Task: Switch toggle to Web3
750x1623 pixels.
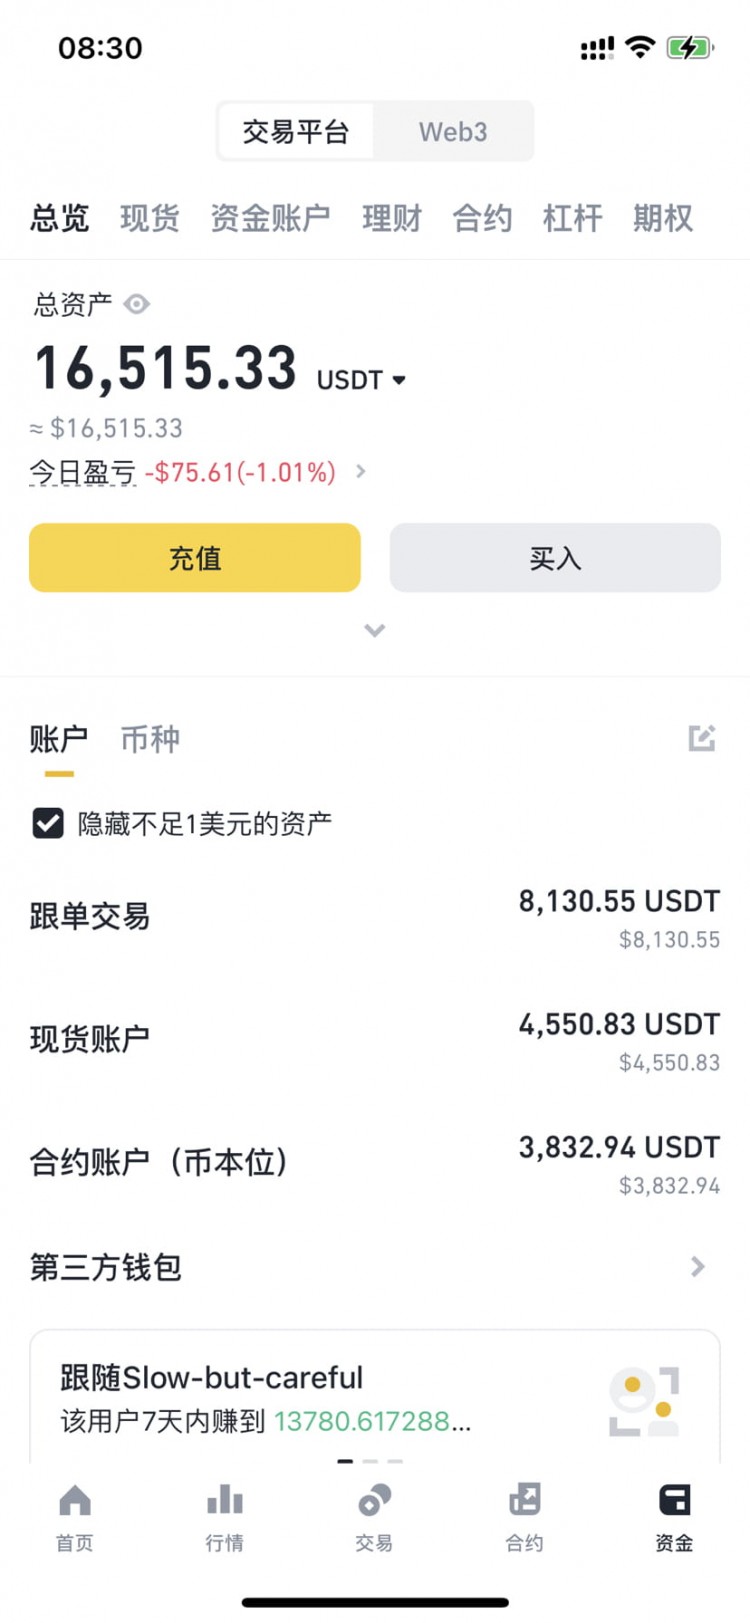Action: (x=453, y=131)
